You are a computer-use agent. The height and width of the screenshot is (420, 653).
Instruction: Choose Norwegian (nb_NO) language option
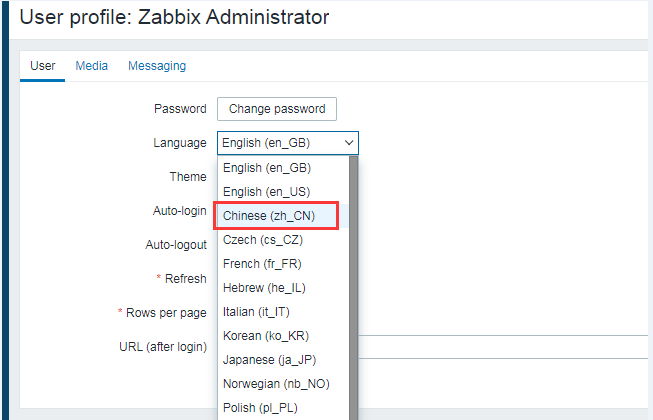click(x=276, y=384)
